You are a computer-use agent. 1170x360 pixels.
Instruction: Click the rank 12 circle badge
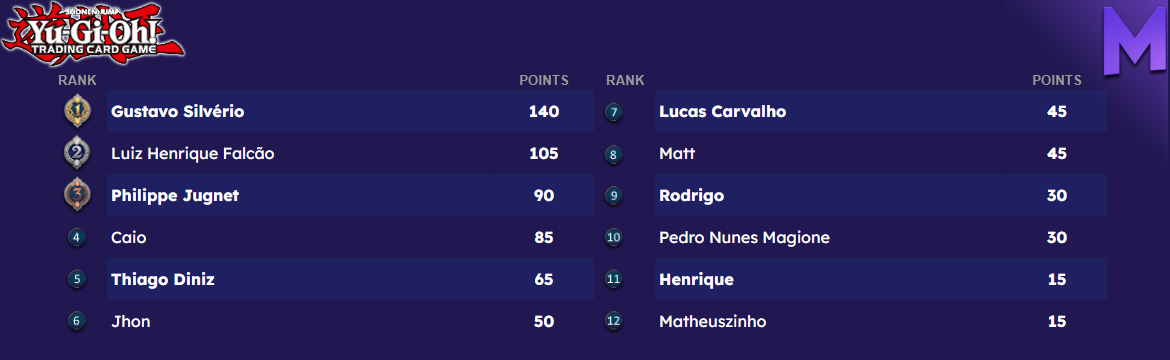[x=614, y=322]
